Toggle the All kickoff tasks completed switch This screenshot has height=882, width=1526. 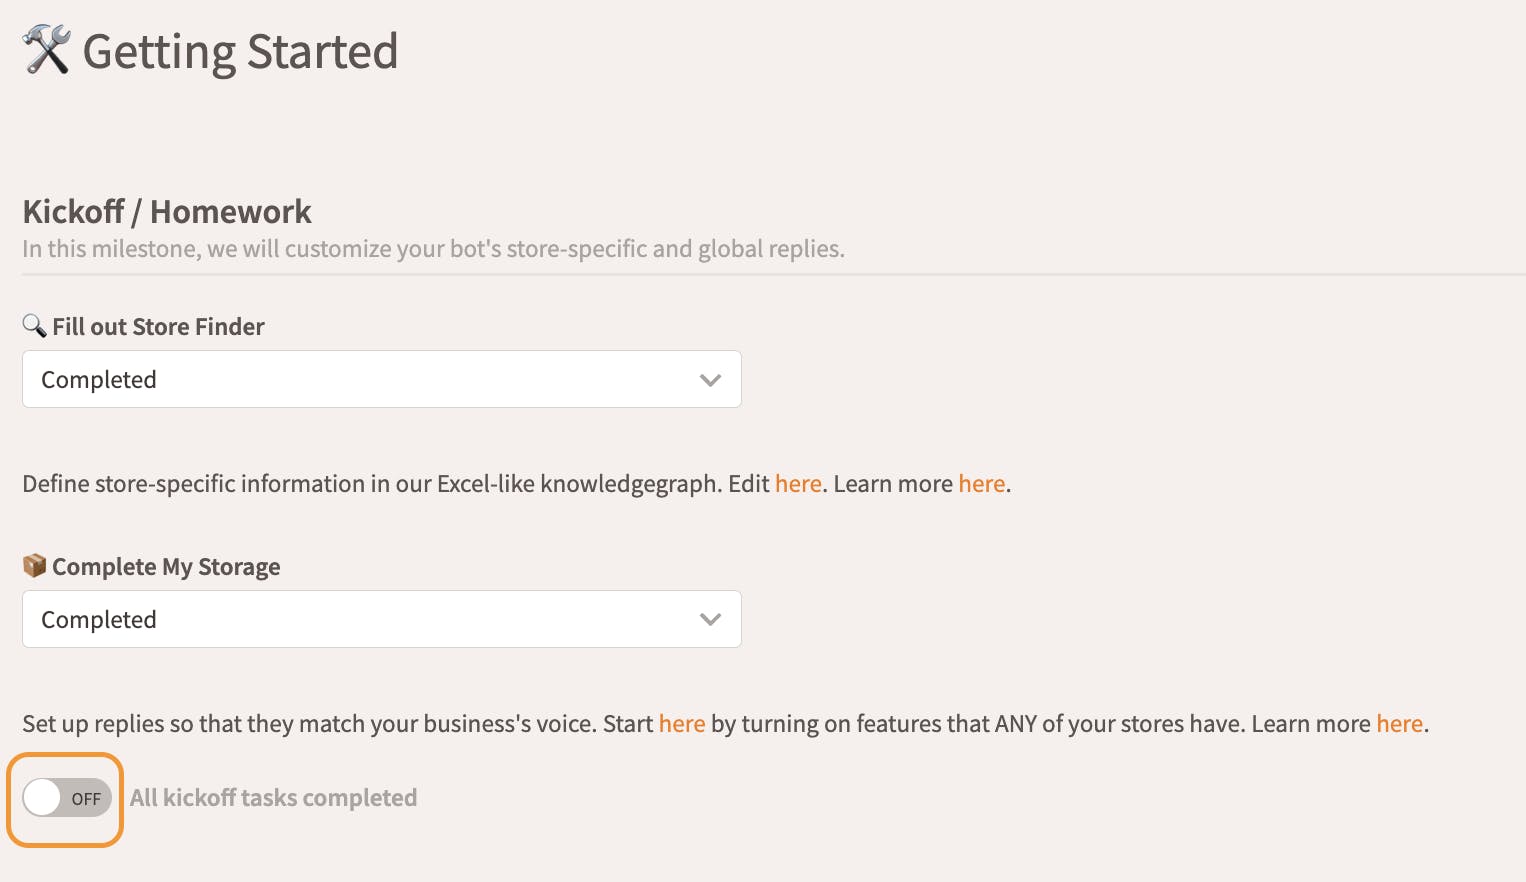coord(67,798)
